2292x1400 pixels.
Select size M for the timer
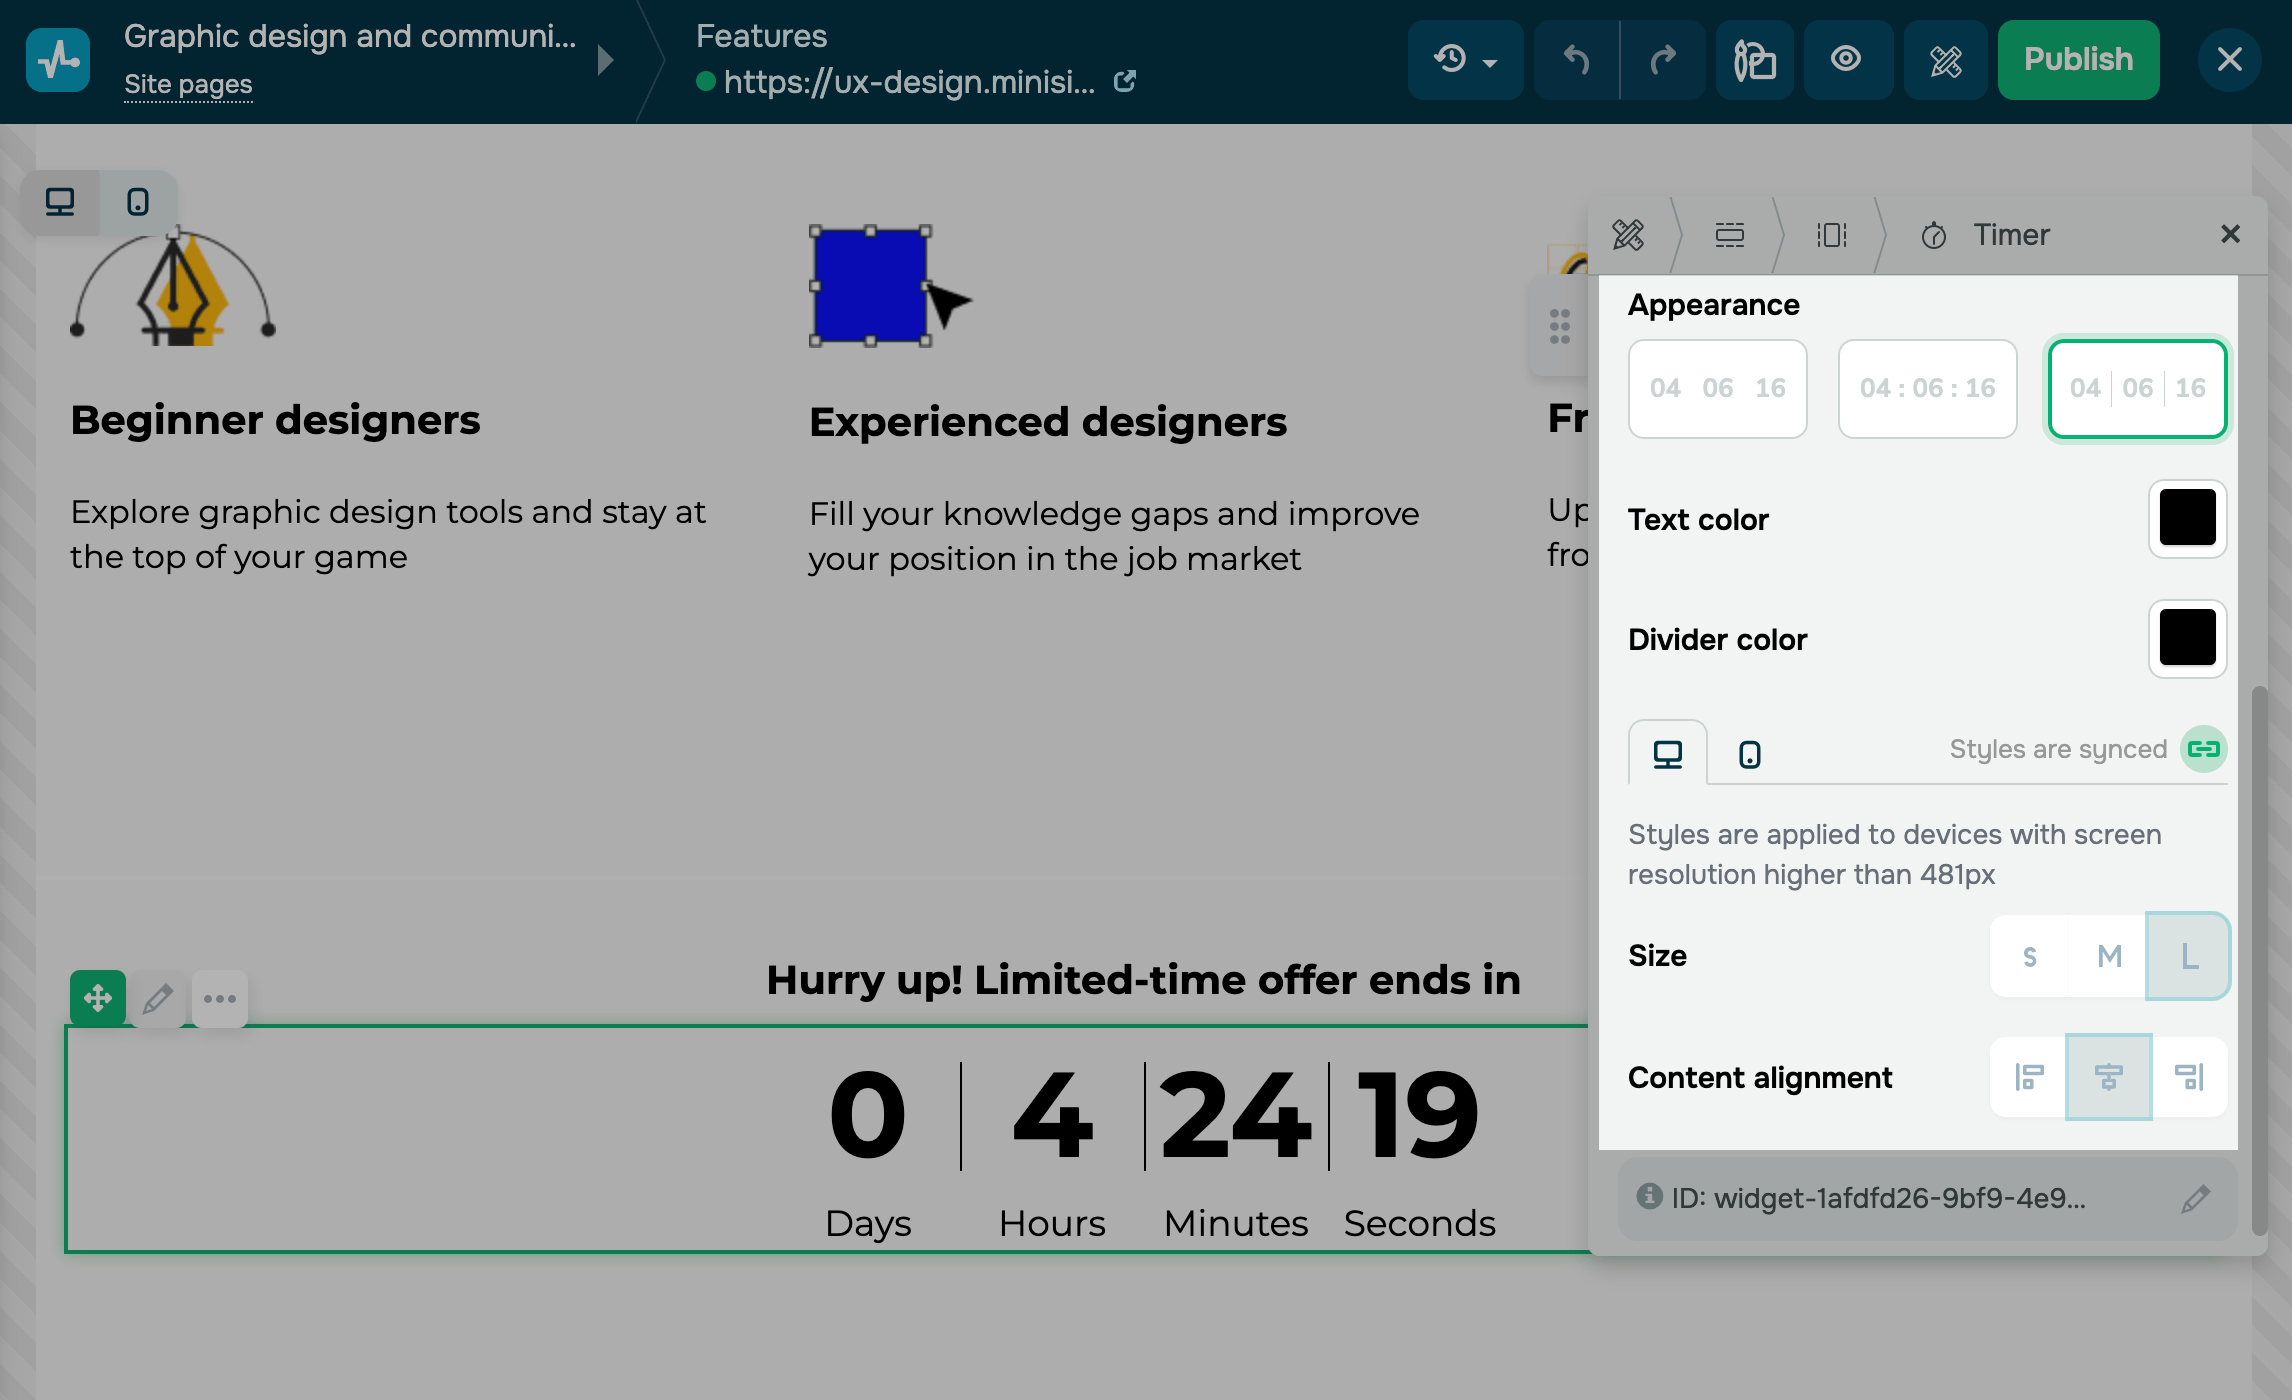pyautogui.click(x=2109, y=956)
